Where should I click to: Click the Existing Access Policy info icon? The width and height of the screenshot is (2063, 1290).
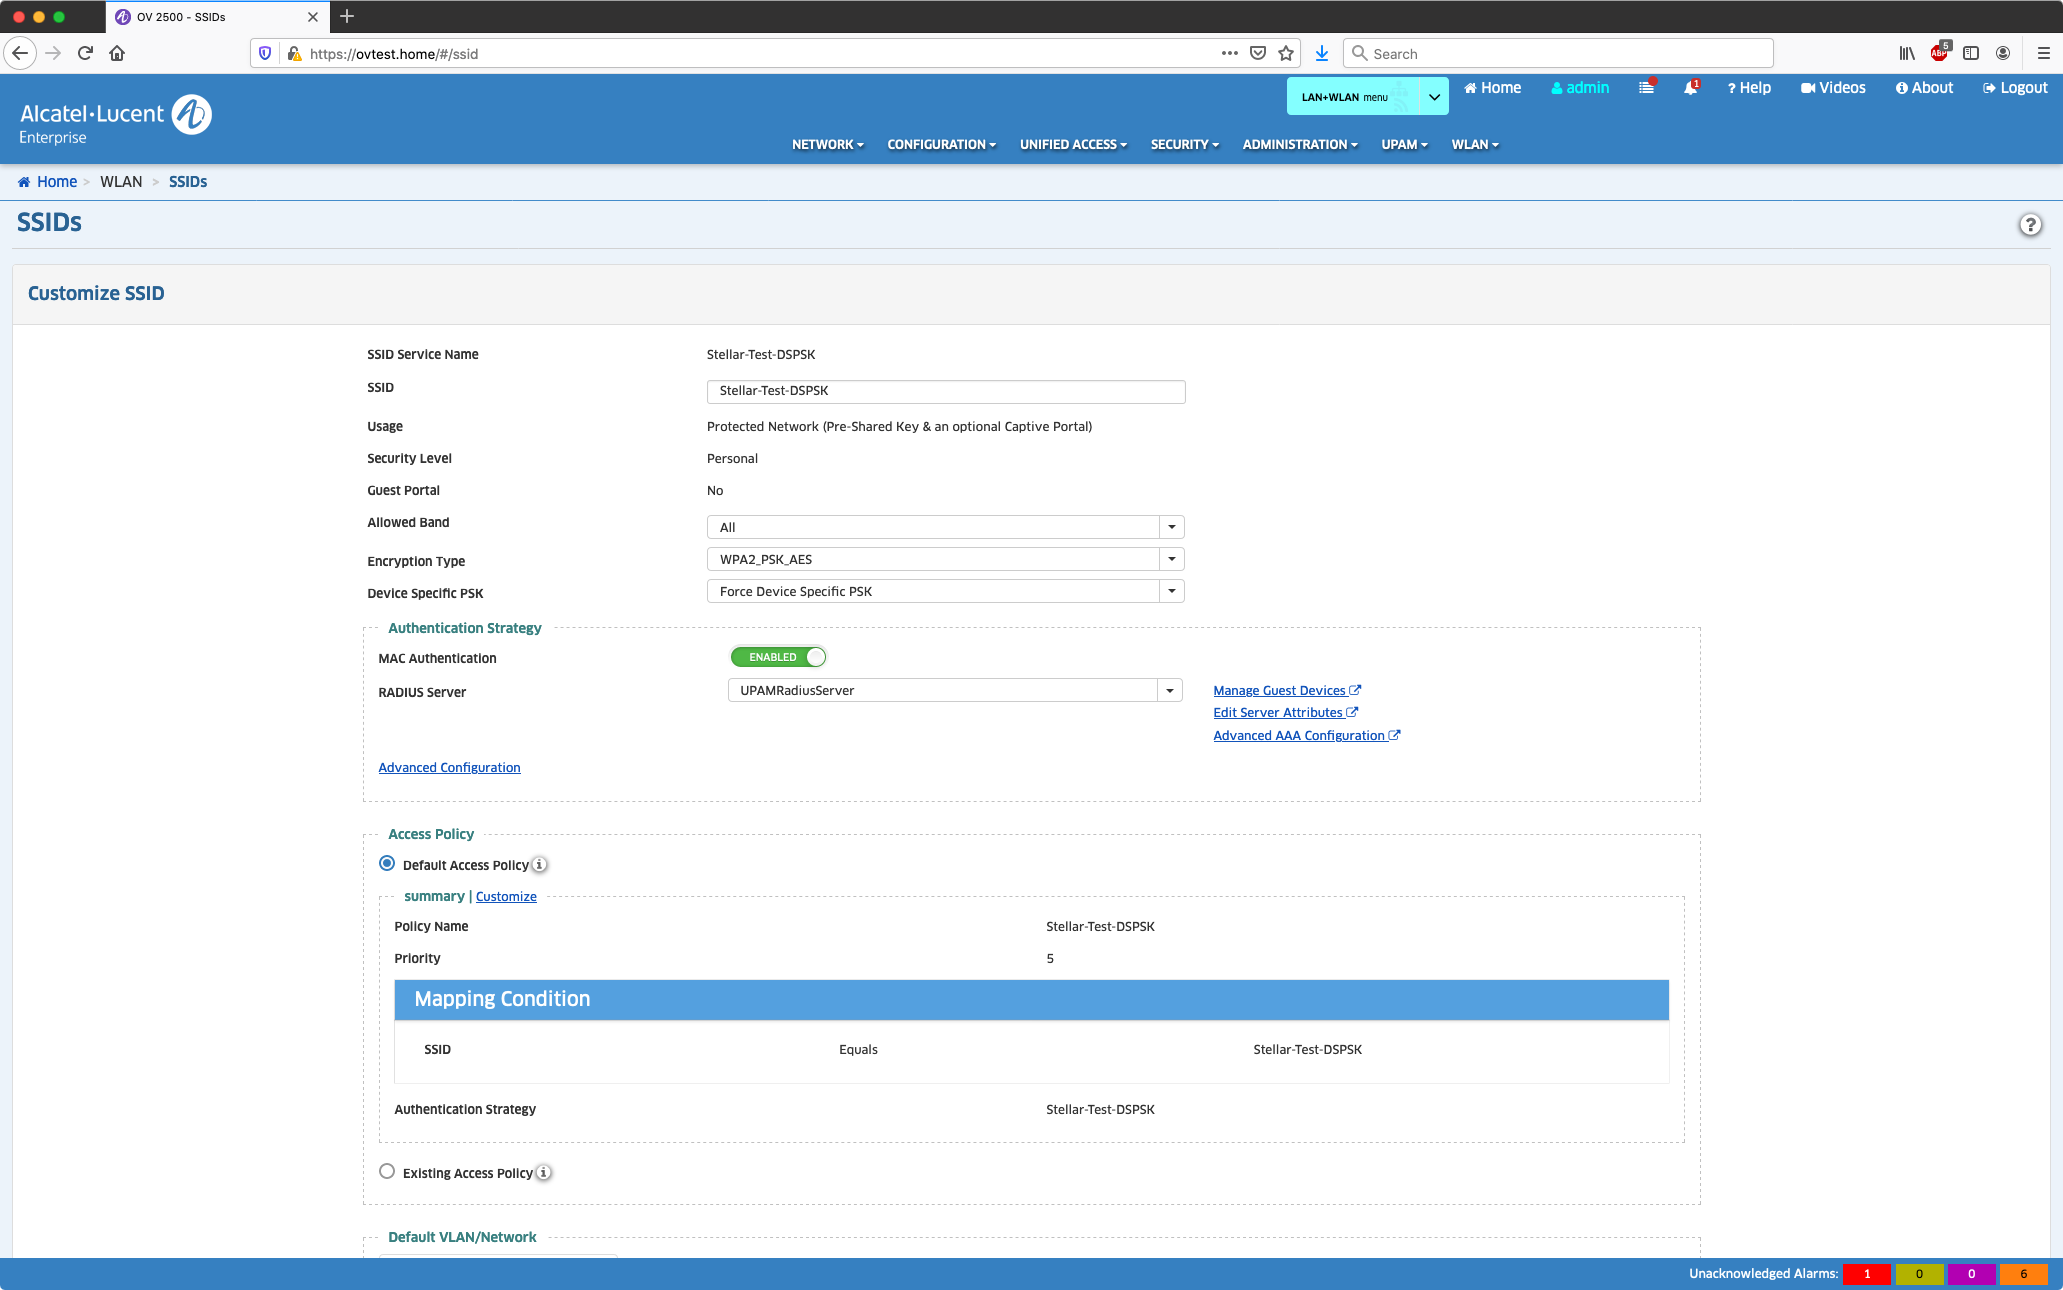[543, 1173]
